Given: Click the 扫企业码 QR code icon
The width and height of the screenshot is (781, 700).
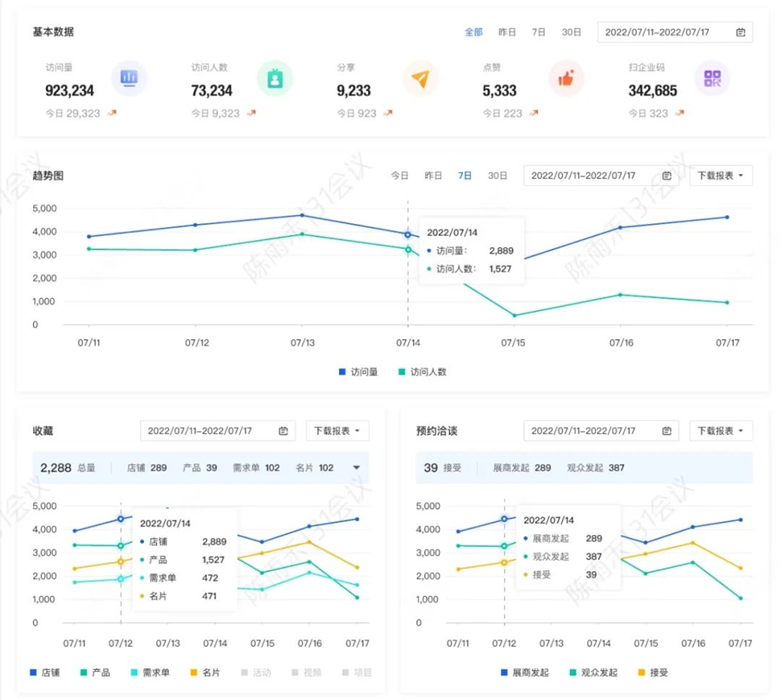Looking at the screenshot, I should 712,78.
